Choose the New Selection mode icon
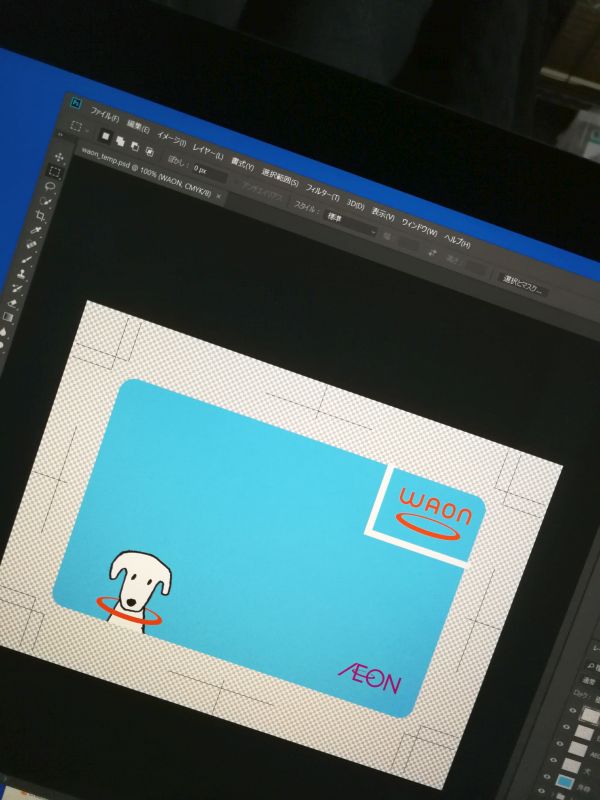 [x=106, y=136]
